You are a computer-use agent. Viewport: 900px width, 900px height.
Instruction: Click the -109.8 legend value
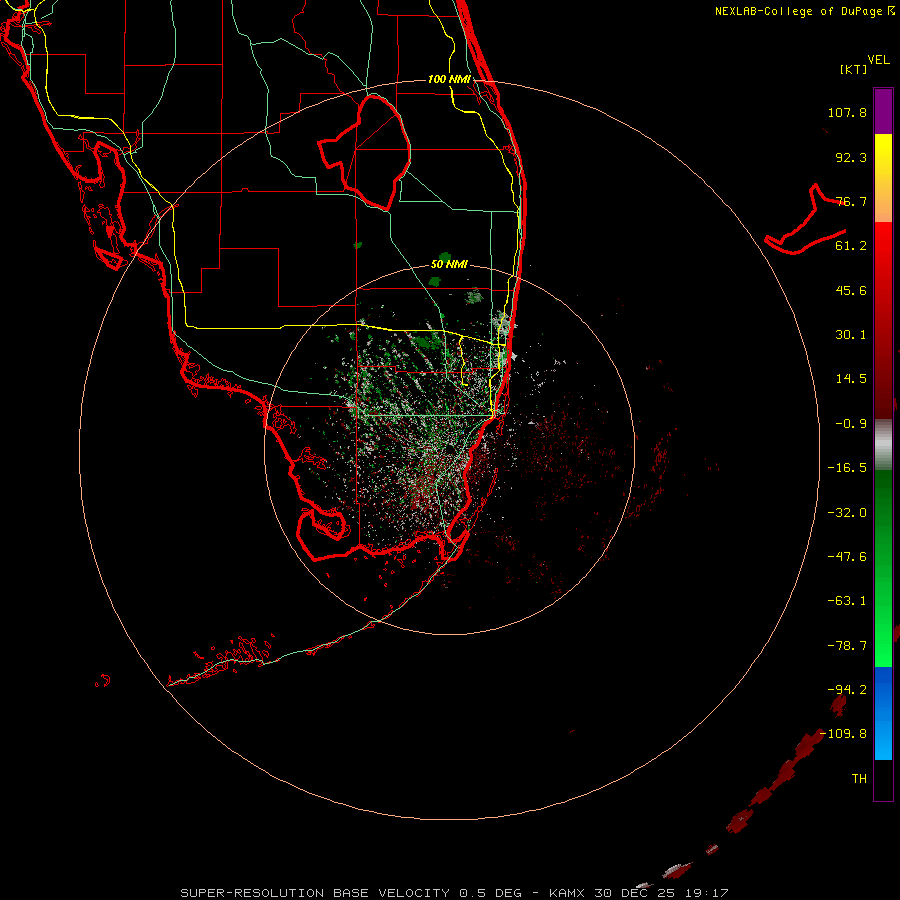(843, 734)
